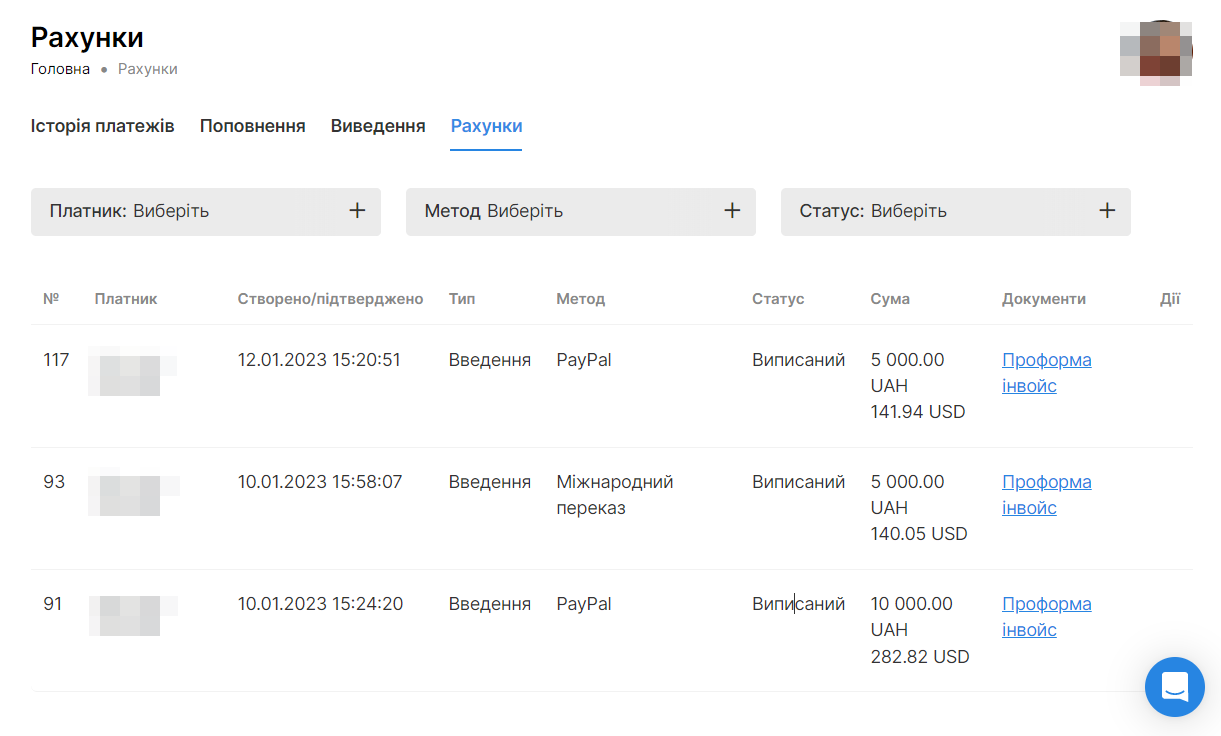Open the chat support bubble icon
The width and height of the screenshot is (1221, 736).
1174,687
